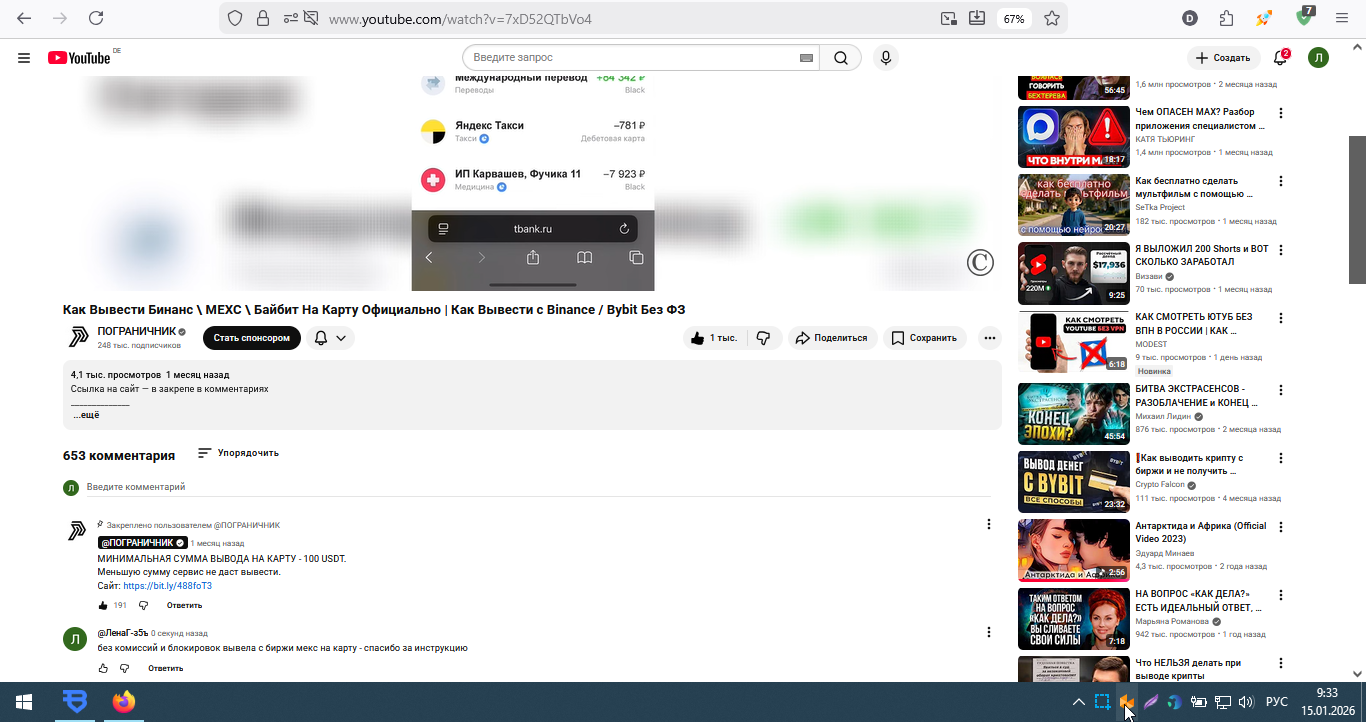This screenshot has height=722, width=1366.
Task: Show site security padlock info
Action: tap(263, 18)
